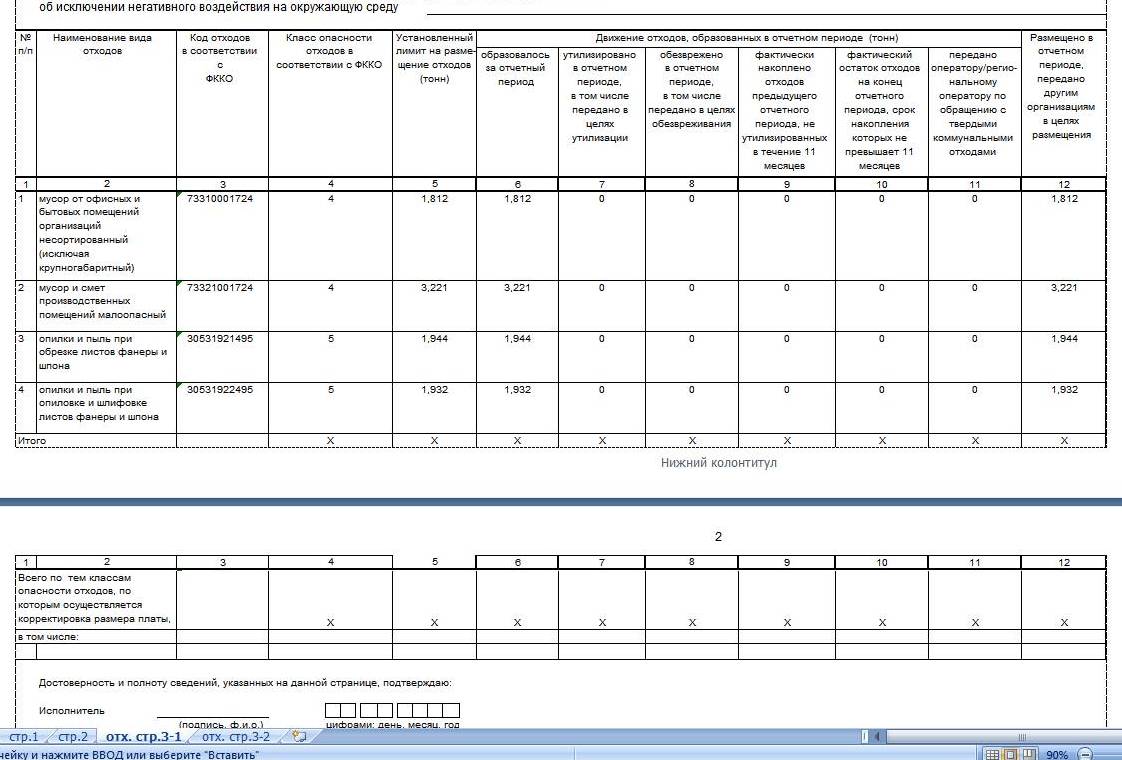Select hazard class 4 for office waste row
The width and height of the screenshot is (1122, 760).
[330, 235]
